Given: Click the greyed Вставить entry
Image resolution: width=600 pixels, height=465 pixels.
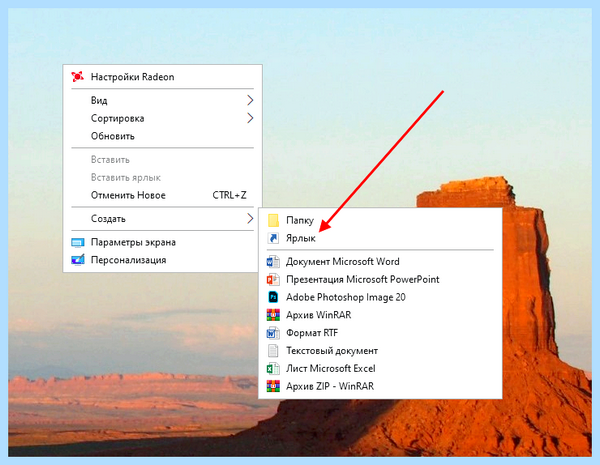Looking at the screenshot, I should point(163,160).
